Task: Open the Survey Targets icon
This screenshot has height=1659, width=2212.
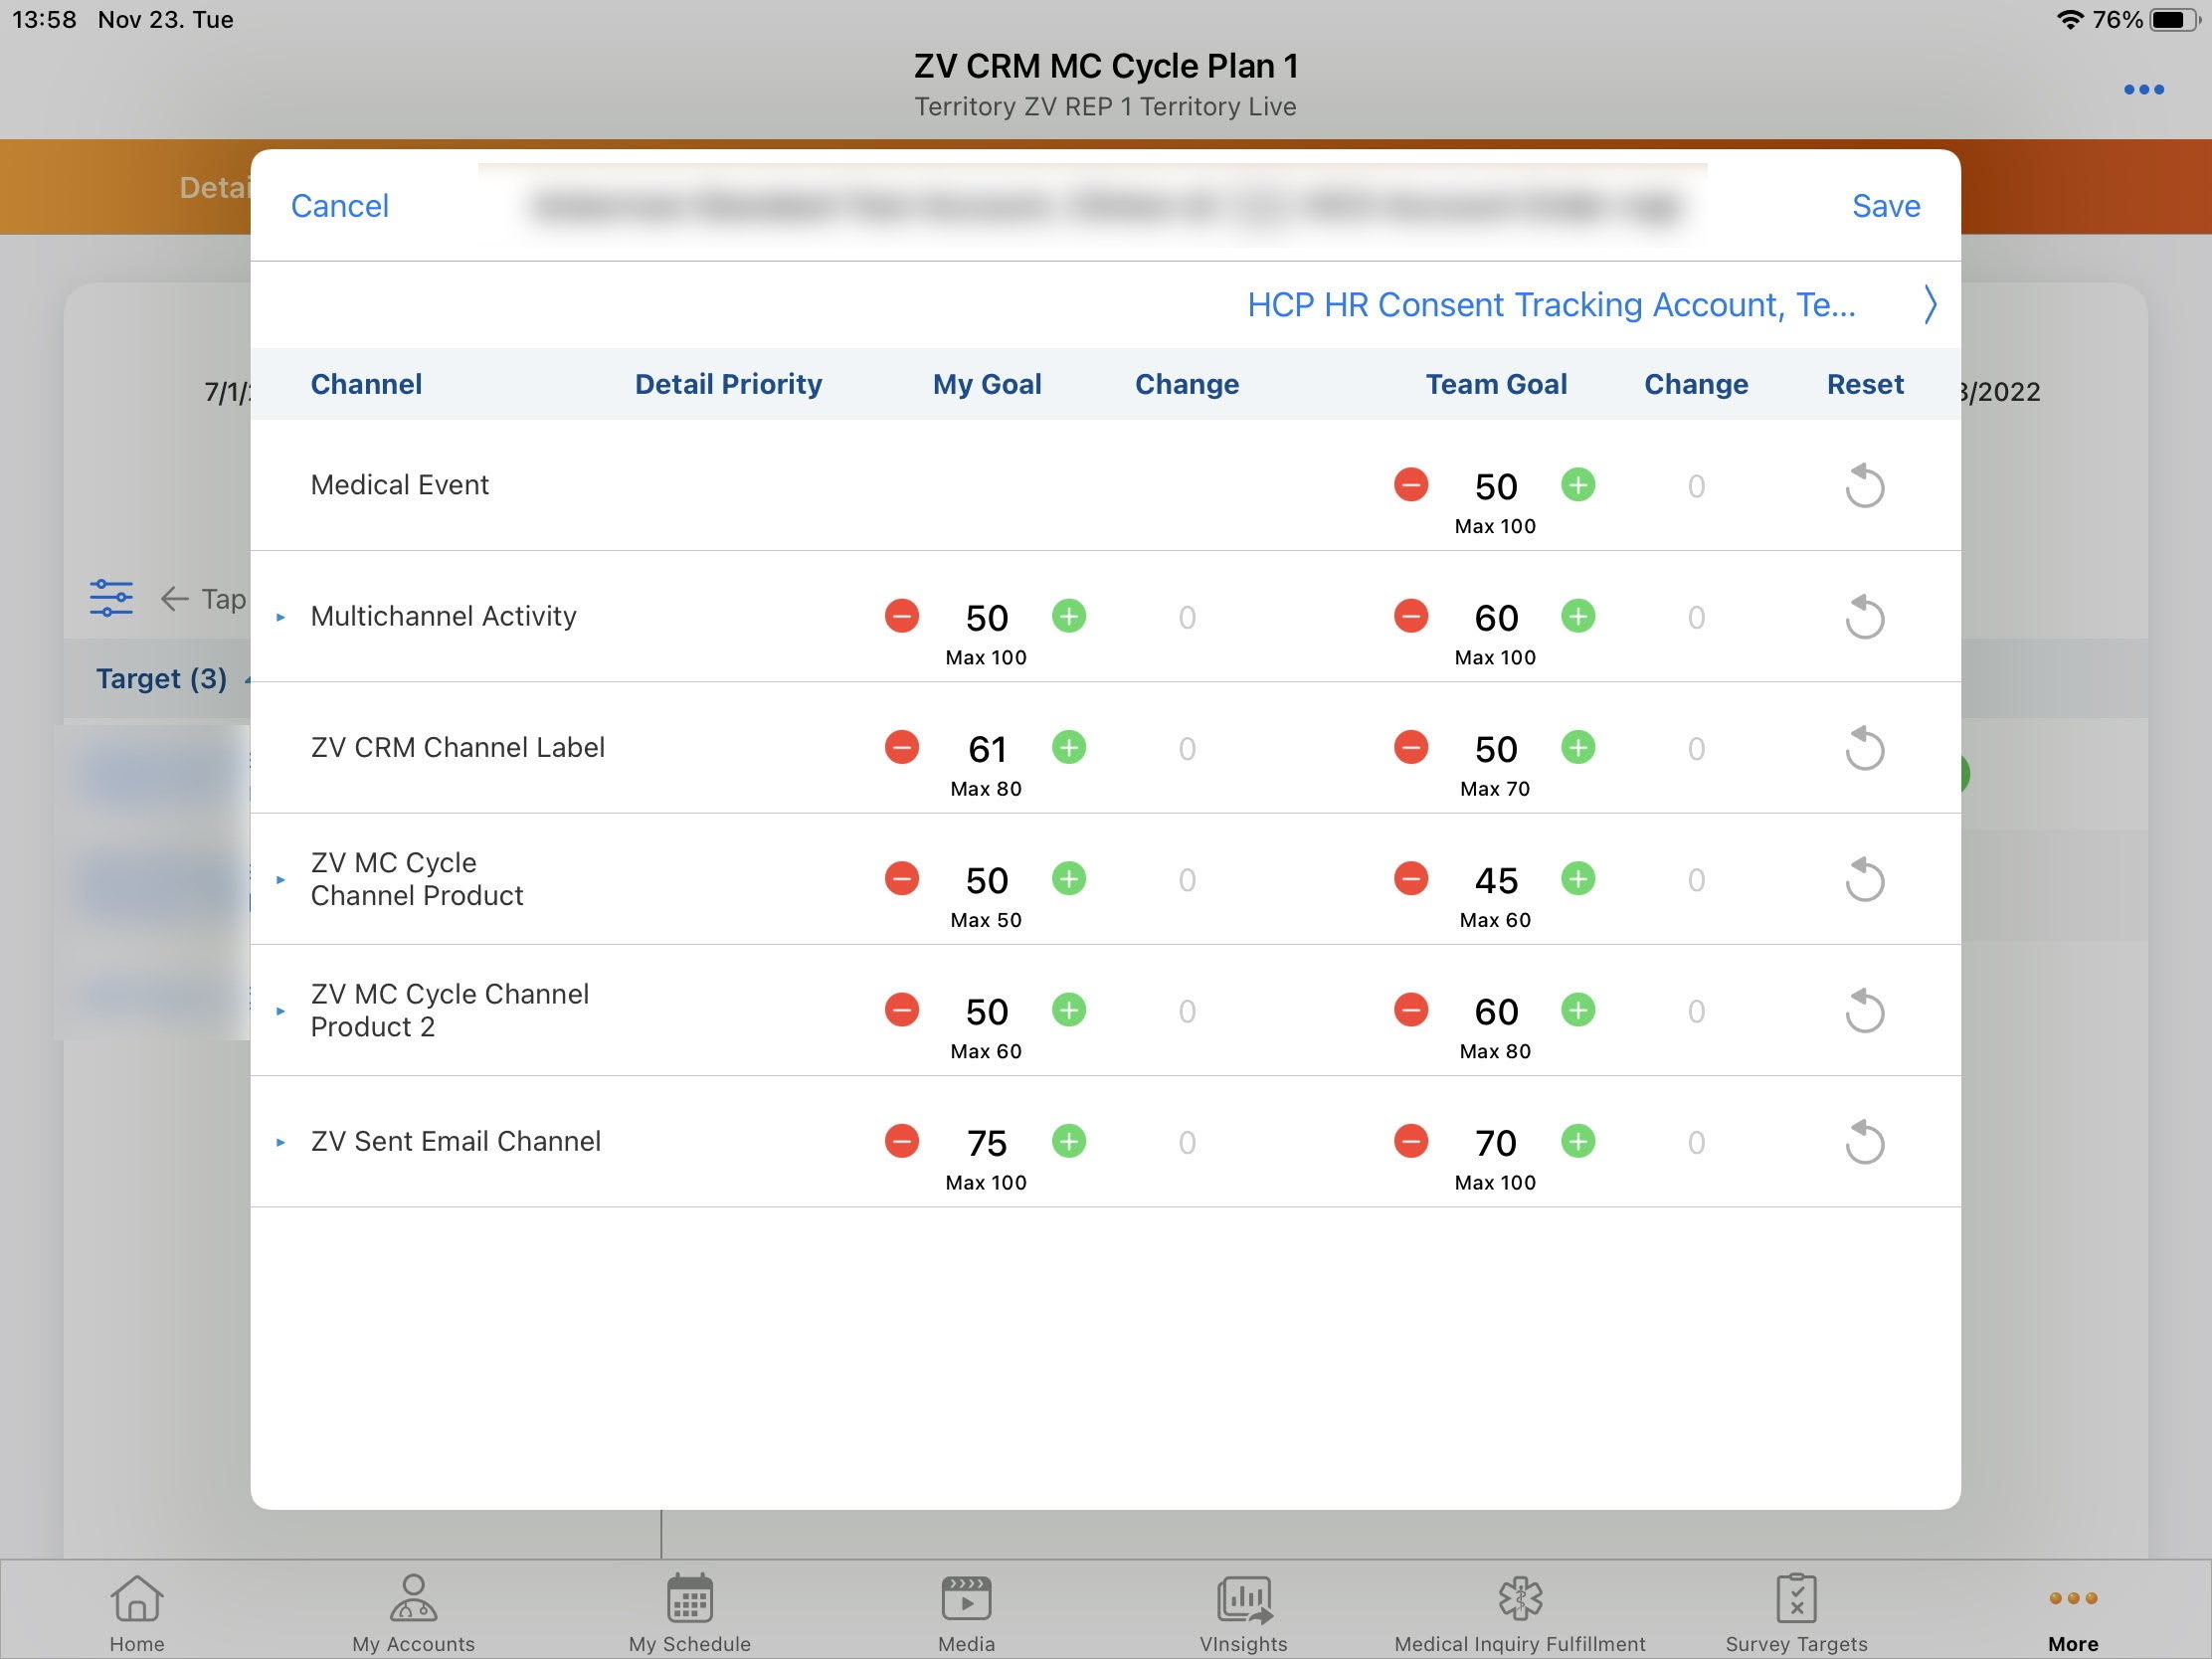Action: (x=1796, y=1612)
